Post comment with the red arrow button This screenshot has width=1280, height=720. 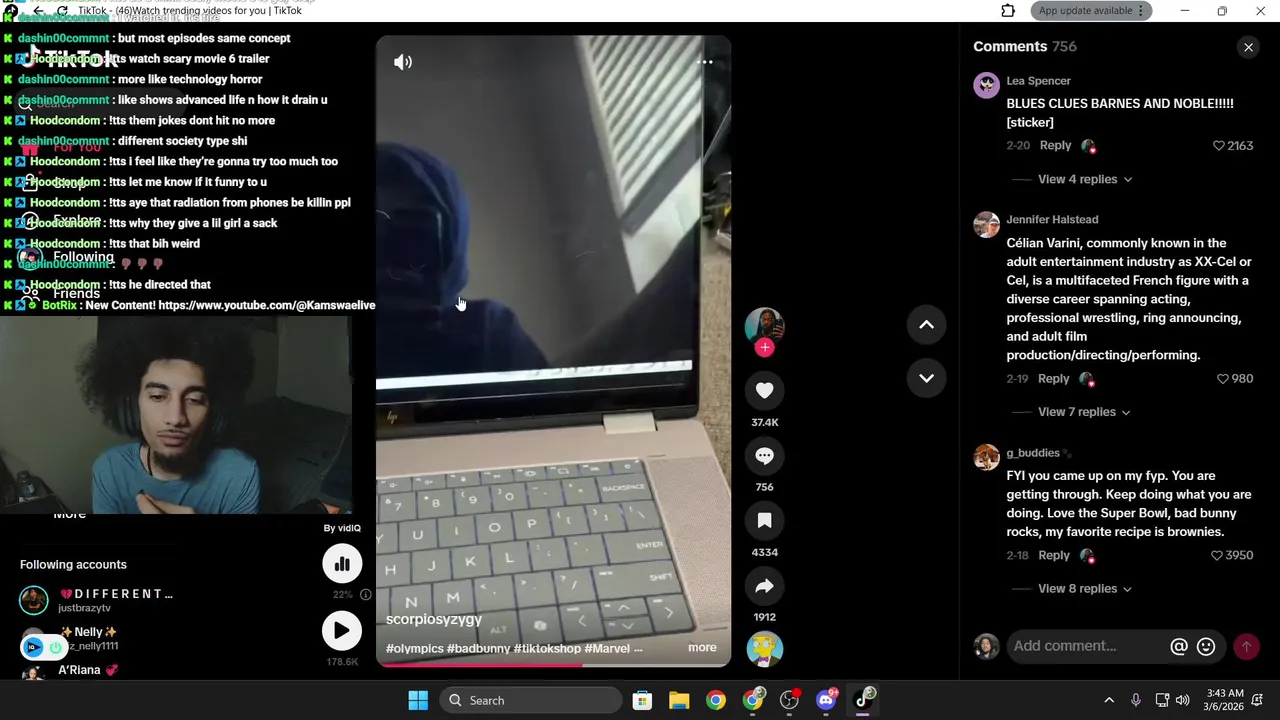1246,647
